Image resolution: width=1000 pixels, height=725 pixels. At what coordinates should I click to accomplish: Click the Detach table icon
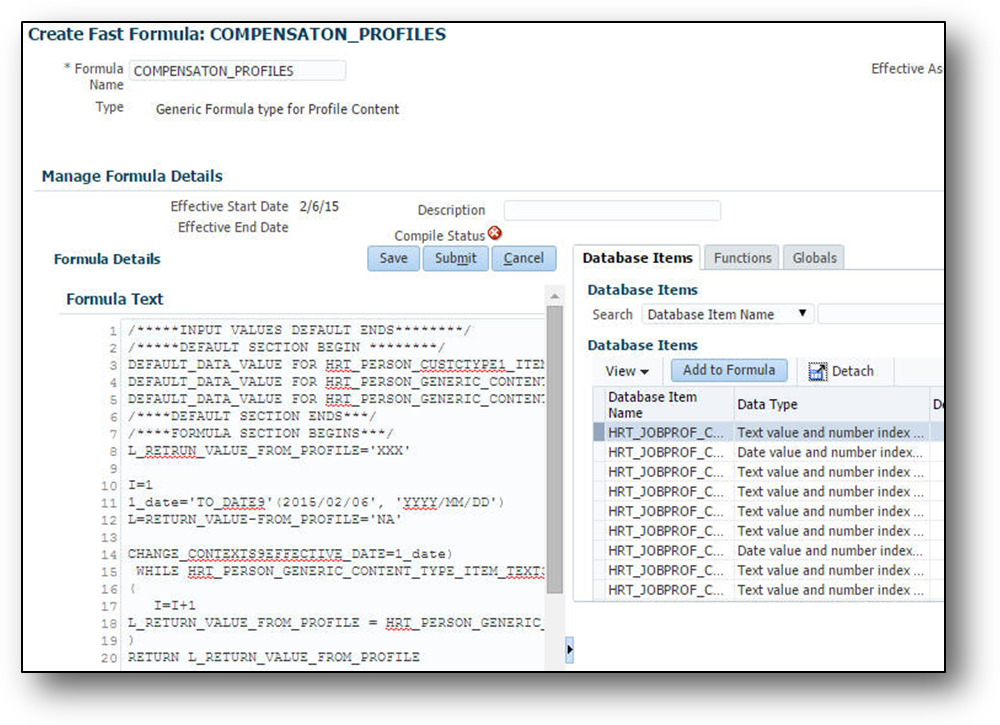tap(817, 371)
